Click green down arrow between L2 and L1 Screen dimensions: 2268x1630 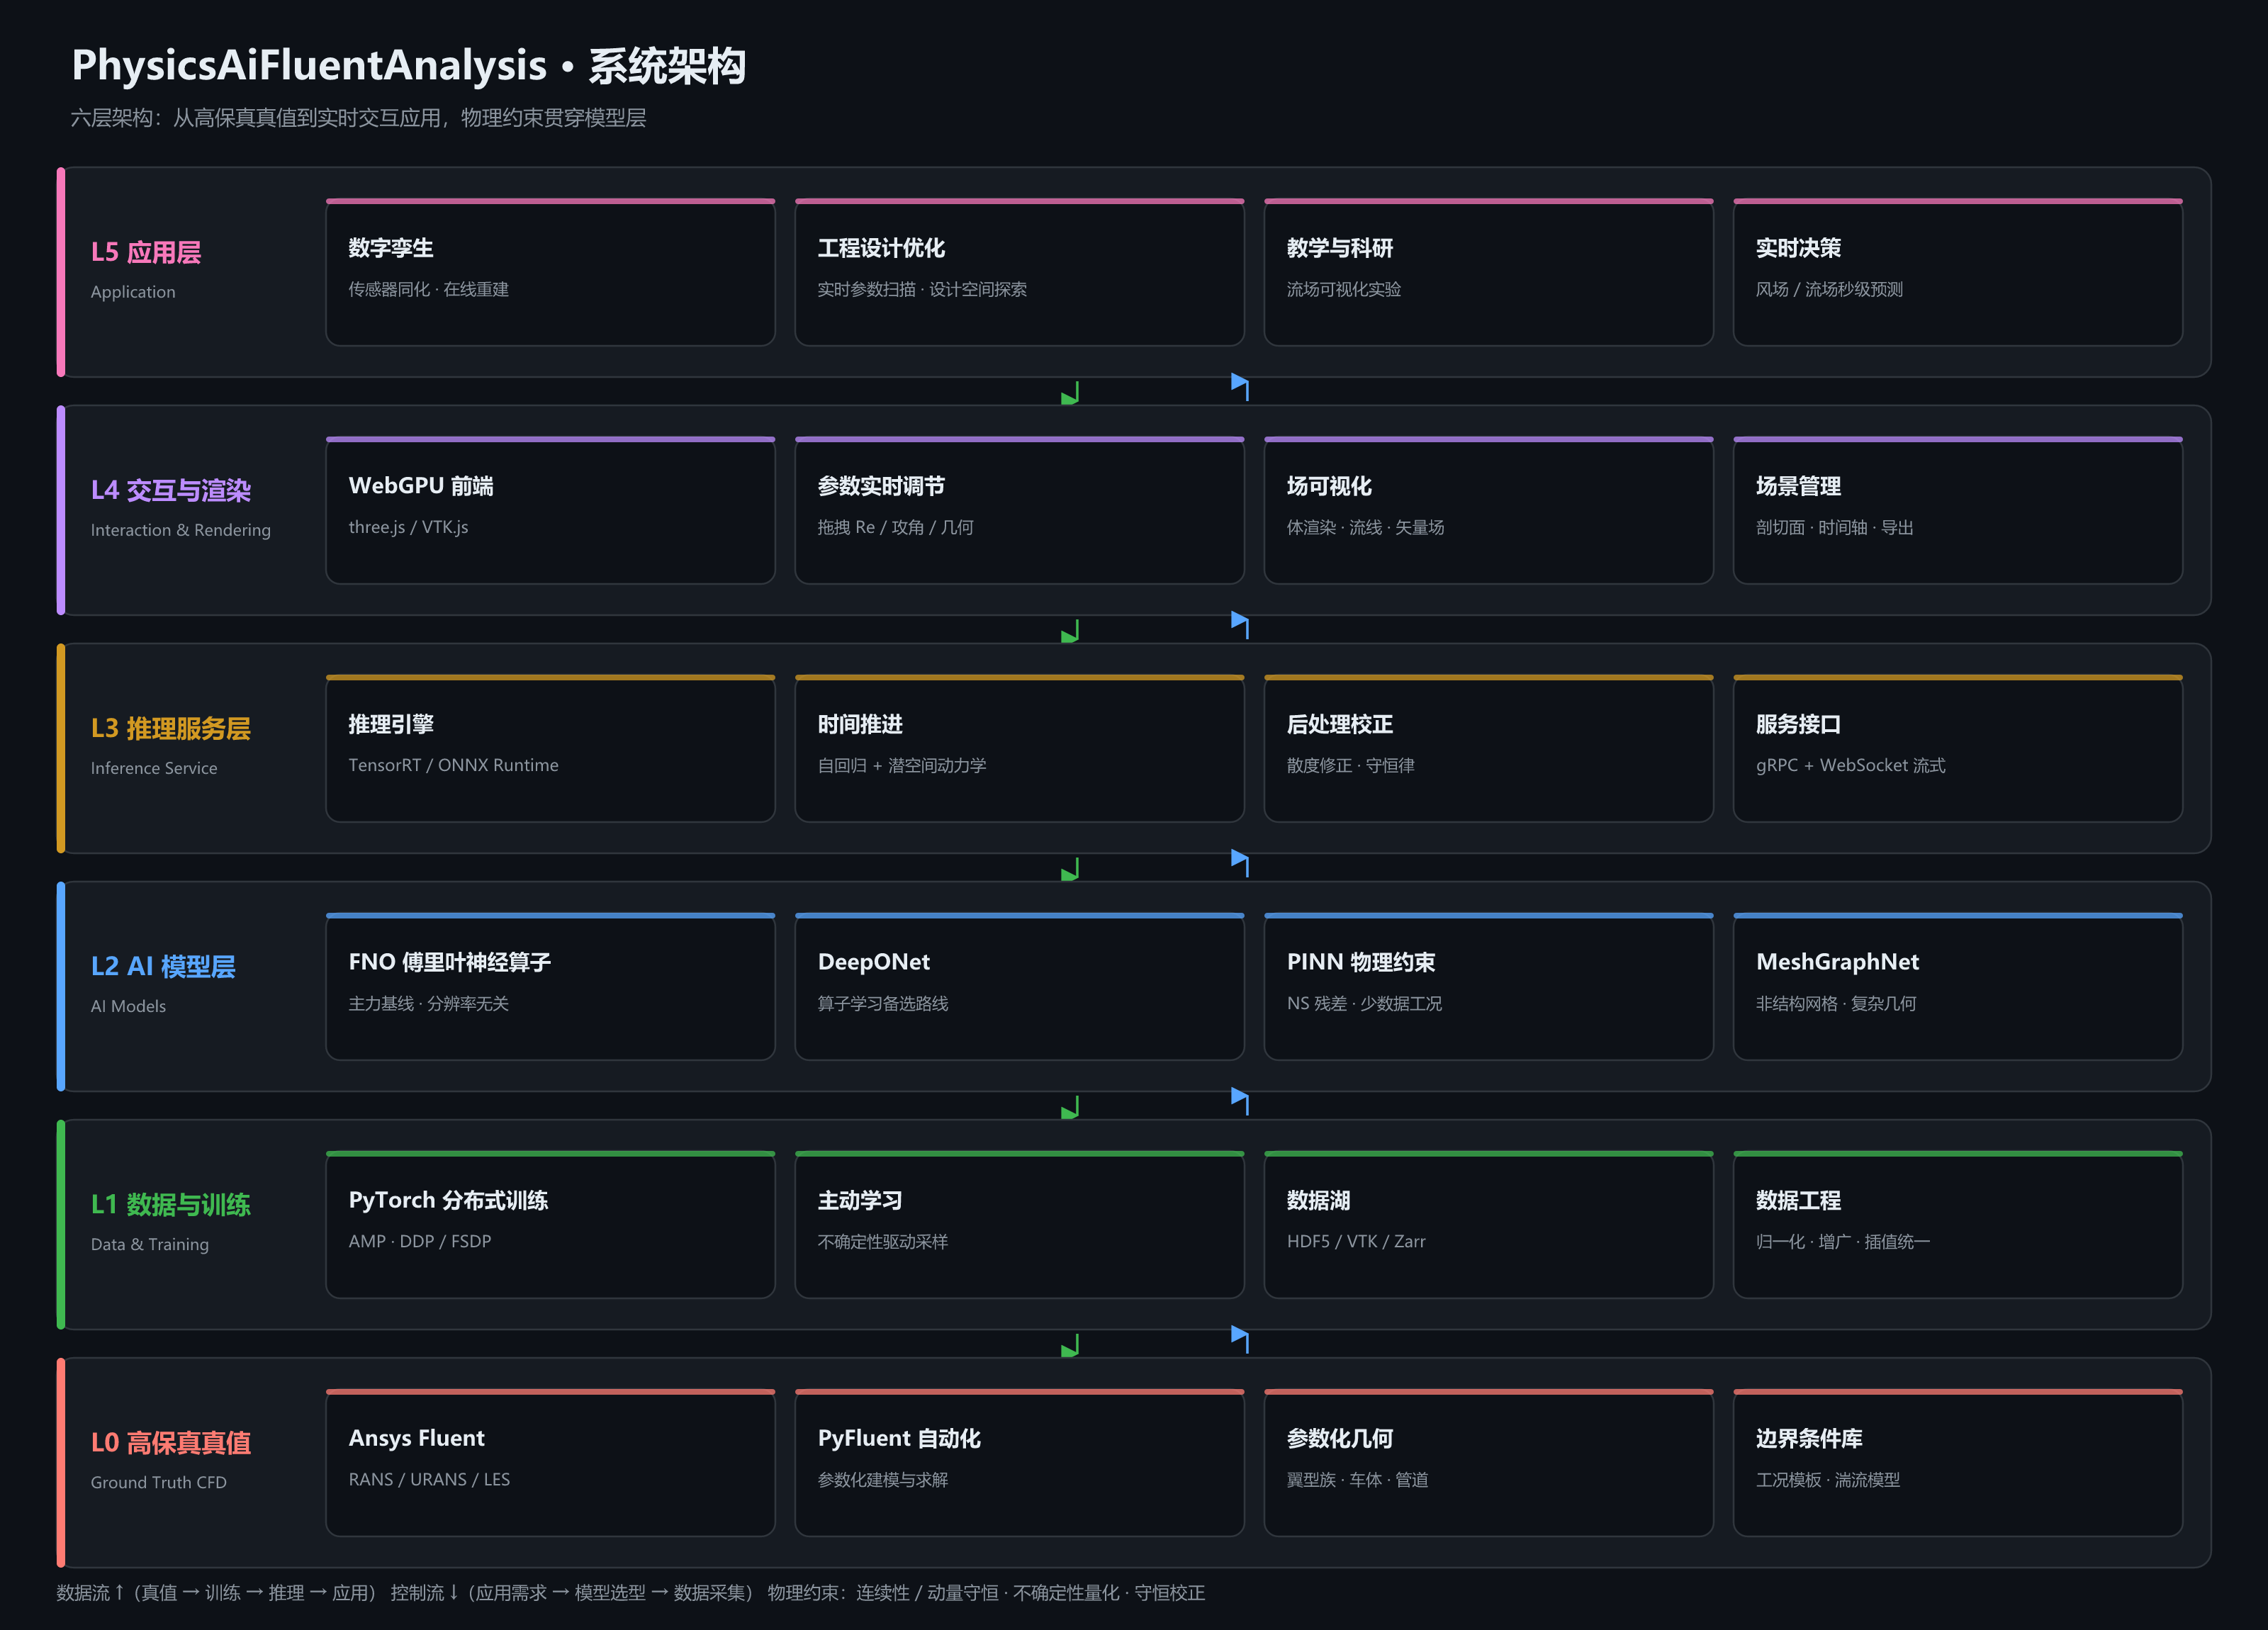pyautogui.click(x=1070, y=1106)
